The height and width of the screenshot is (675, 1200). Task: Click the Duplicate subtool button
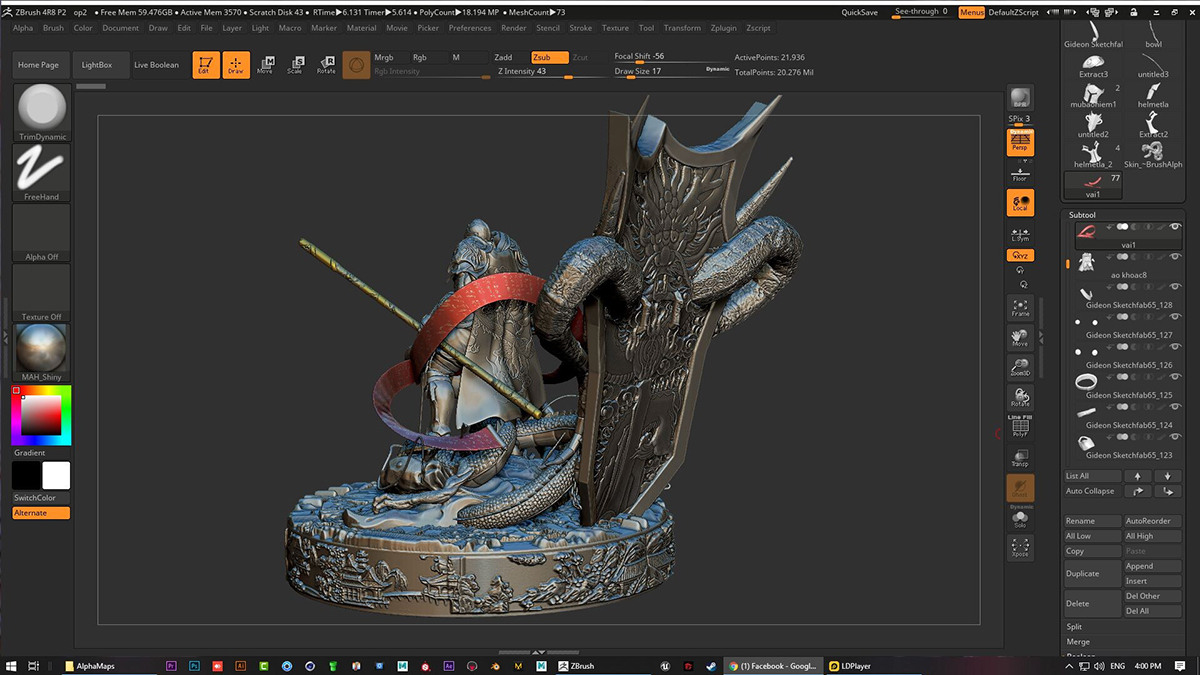[1092, 574]
